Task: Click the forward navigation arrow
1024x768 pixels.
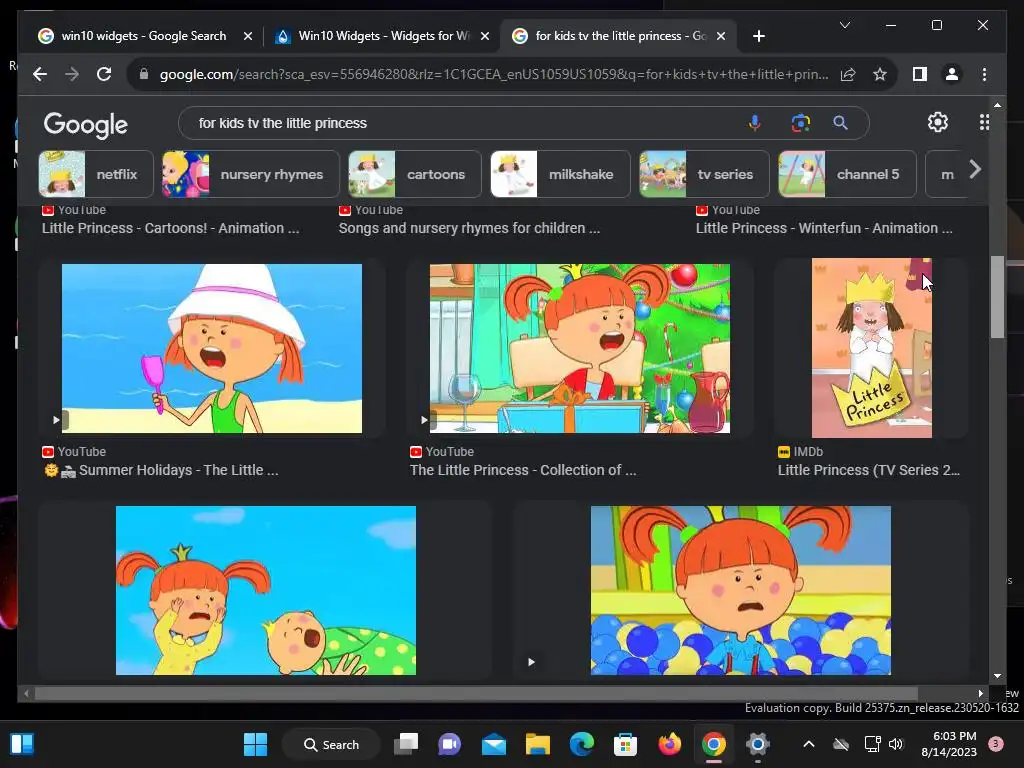Action: tap(72, 74)
